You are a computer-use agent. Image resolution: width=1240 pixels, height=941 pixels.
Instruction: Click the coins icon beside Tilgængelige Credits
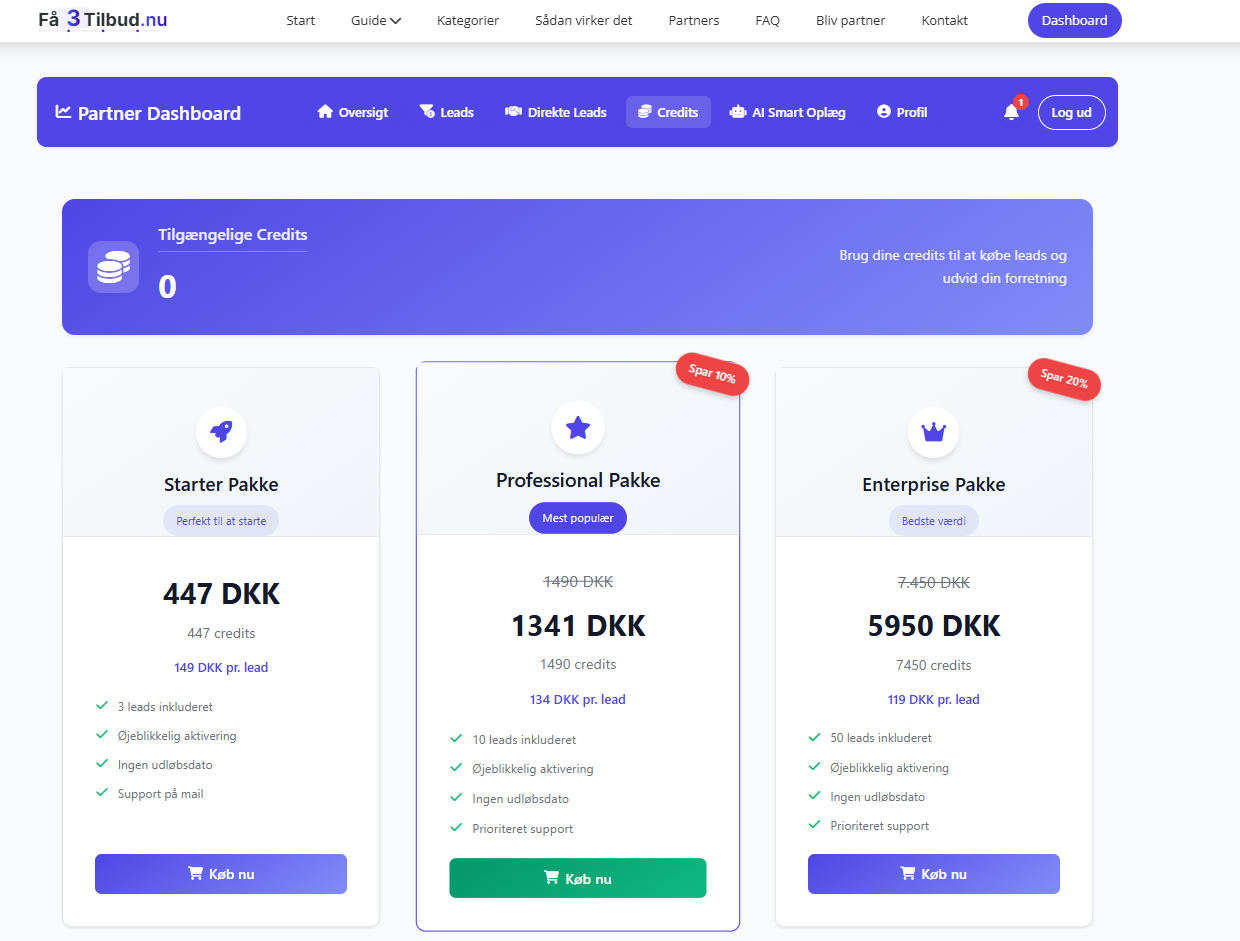click(x=113, y=267)
